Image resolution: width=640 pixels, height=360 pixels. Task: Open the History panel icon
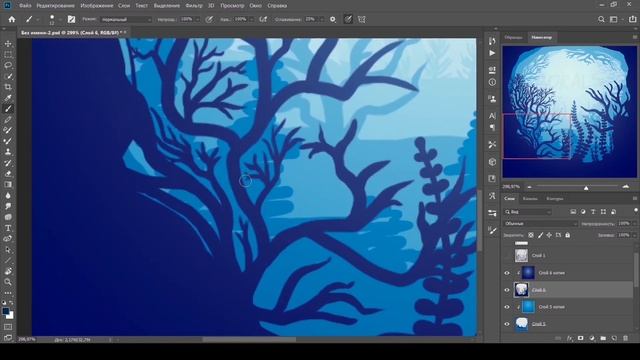(492, 40)
